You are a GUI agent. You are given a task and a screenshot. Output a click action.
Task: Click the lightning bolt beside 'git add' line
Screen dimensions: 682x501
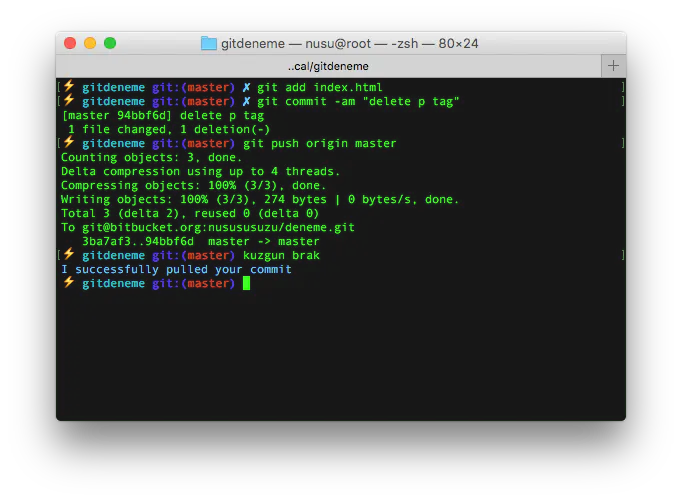click(69, 86)
